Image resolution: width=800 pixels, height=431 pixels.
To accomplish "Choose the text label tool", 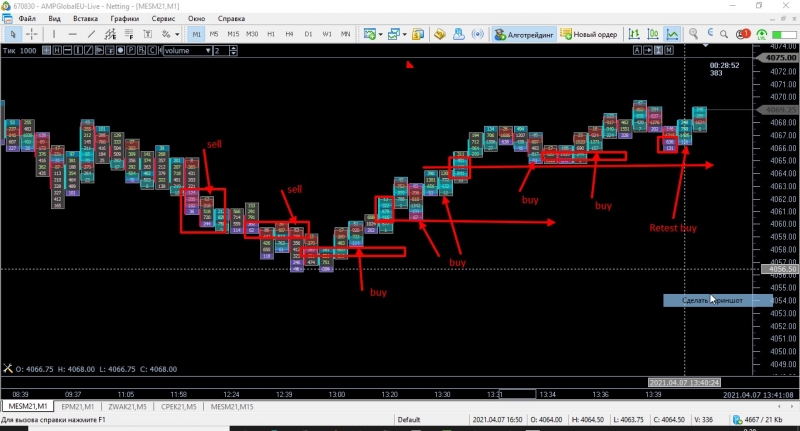I will click(148, 34).
